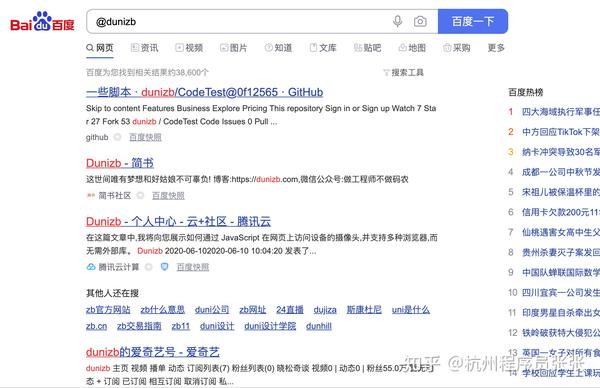Click the icon next to github source
Viewport: 600px width, 388px height.
(x=117, y=137)
